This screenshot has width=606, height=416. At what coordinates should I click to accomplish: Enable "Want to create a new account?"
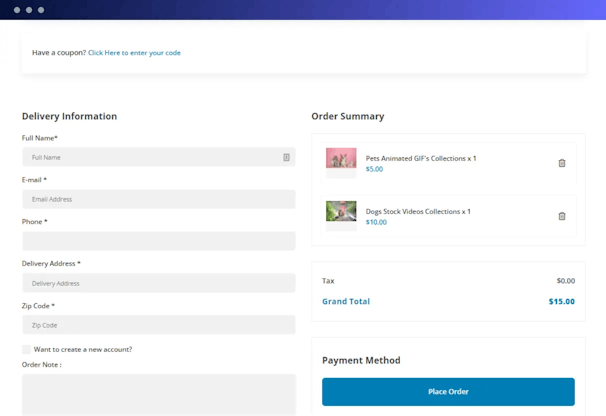pyautogui.click(x=27, y=349)
